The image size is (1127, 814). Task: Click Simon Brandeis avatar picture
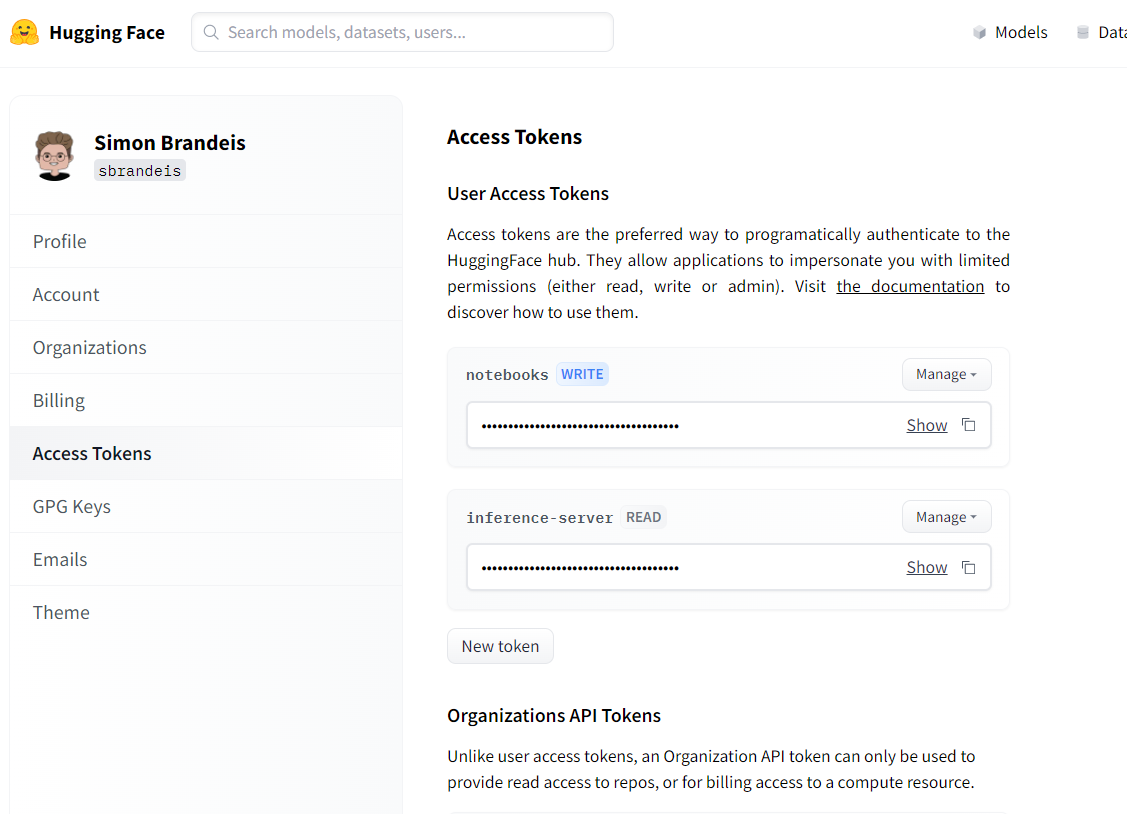(55, 155)
